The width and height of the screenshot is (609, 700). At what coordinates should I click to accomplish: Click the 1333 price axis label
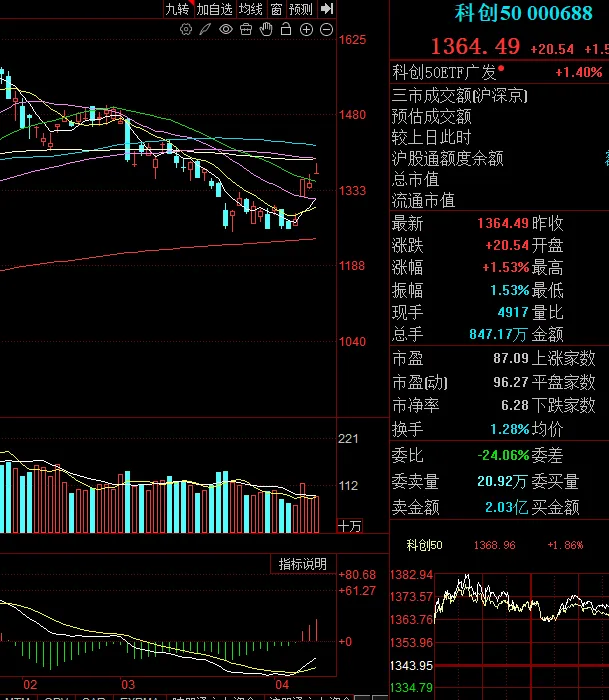(x=352, y=191)
